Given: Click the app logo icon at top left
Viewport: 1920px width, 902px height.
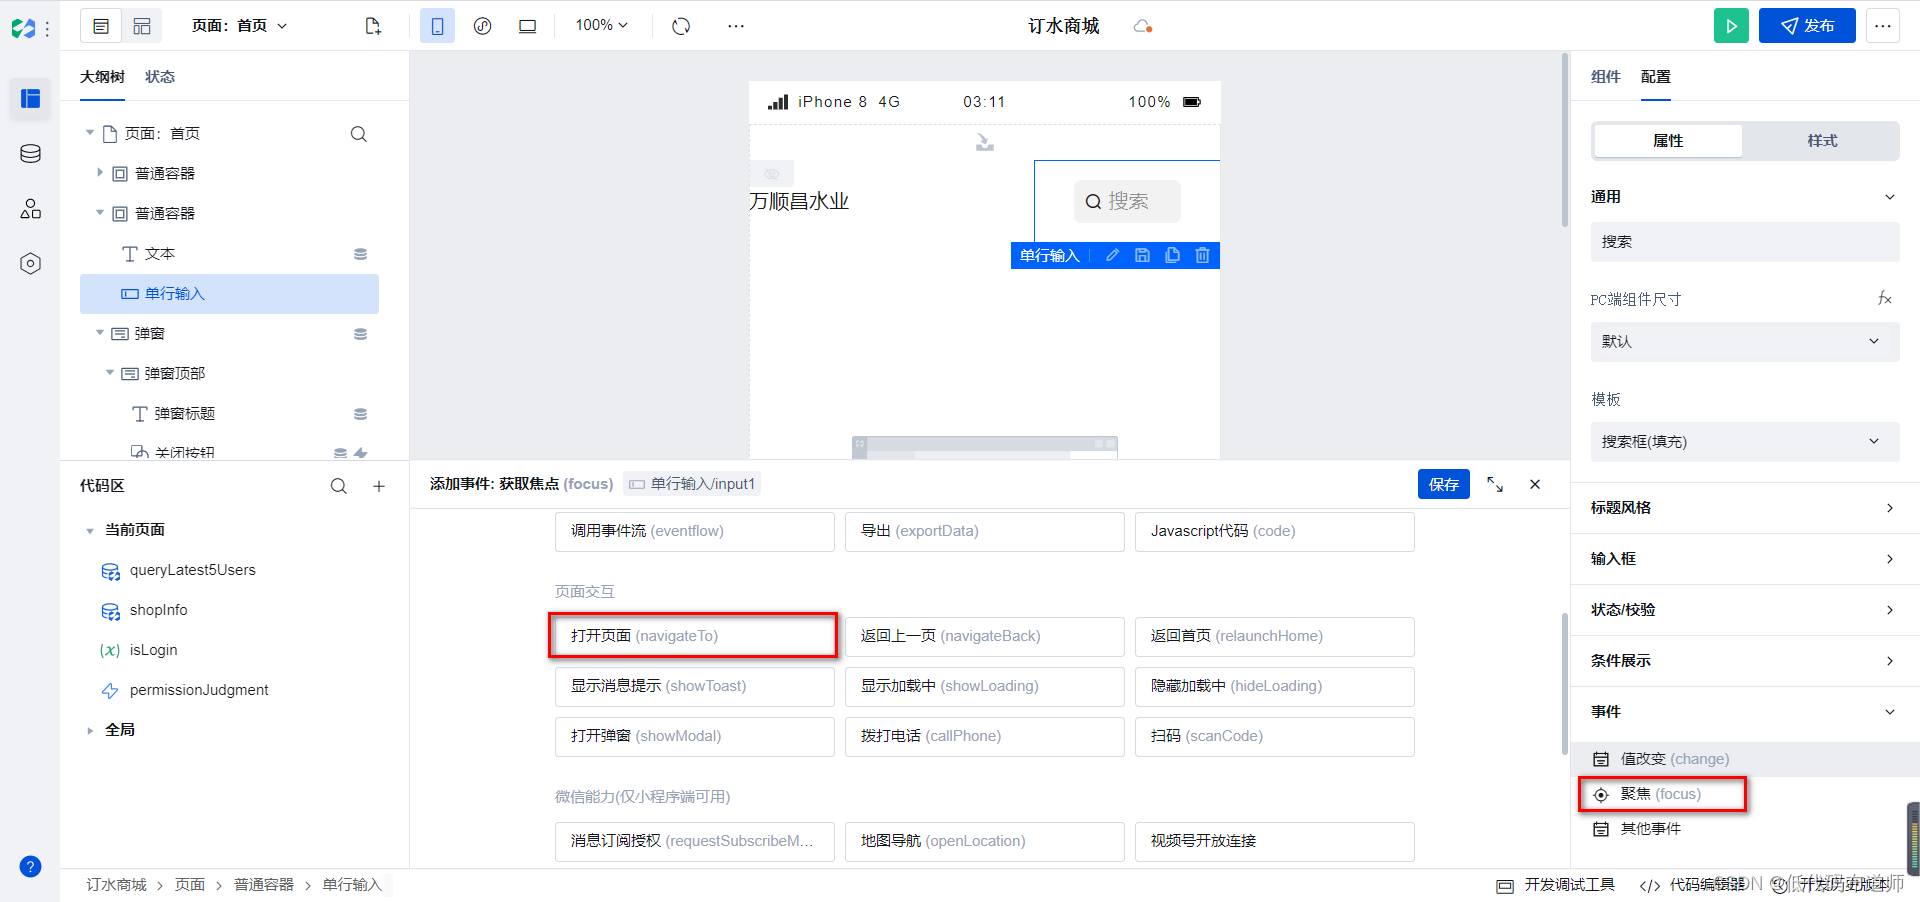Looking at the screenshot, I should [23, 29].
